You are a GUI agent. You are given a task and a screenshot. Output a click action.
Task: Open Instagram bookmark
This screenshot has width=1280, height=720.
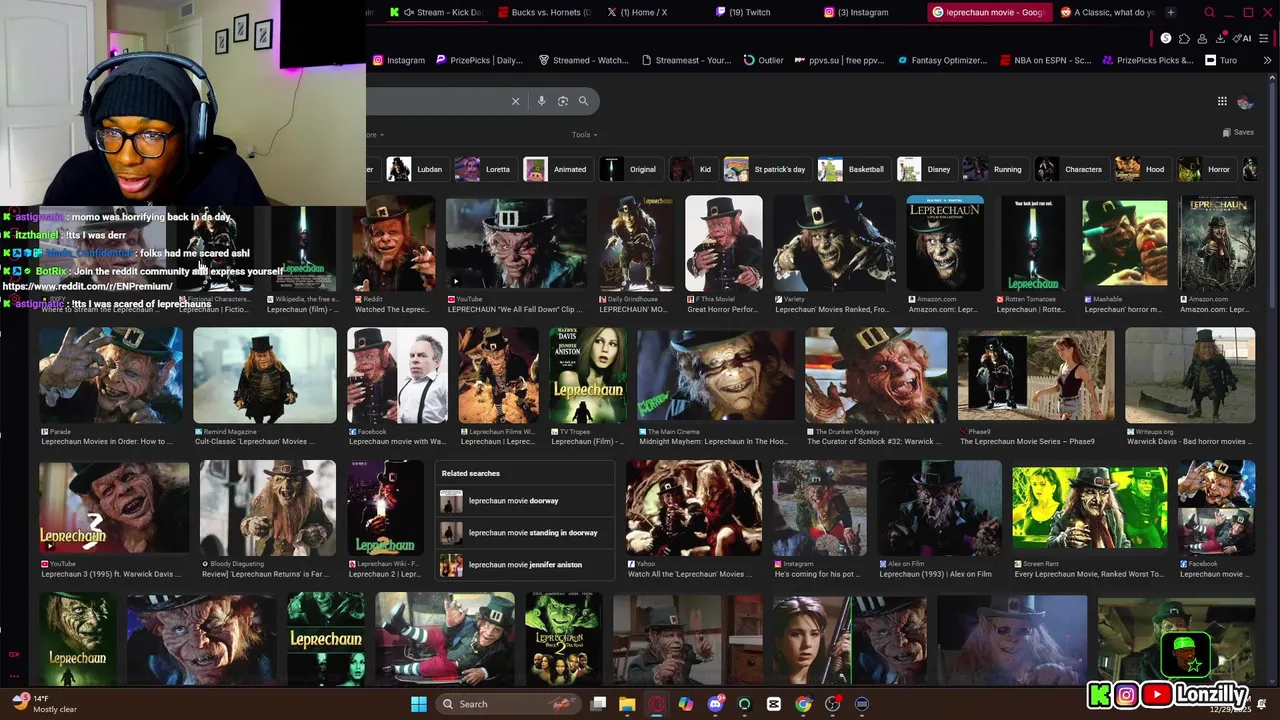[x=399, y=60]
